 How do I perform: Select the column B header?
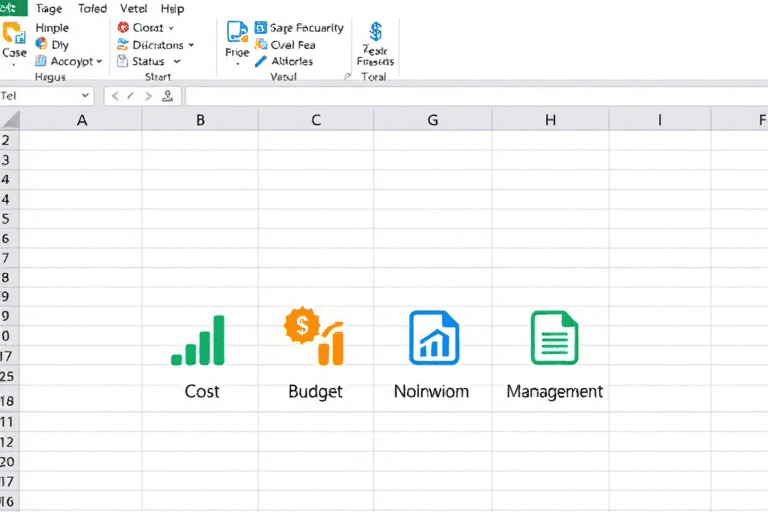(200, 120)
